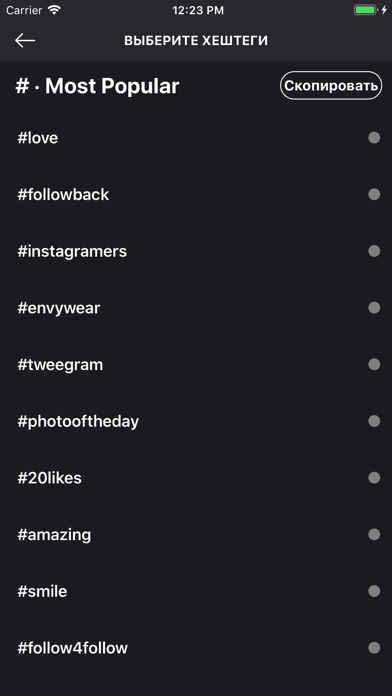Toggle the #amazing selection dot
This screenshot has width=392, height=696.
pos(374,534)
